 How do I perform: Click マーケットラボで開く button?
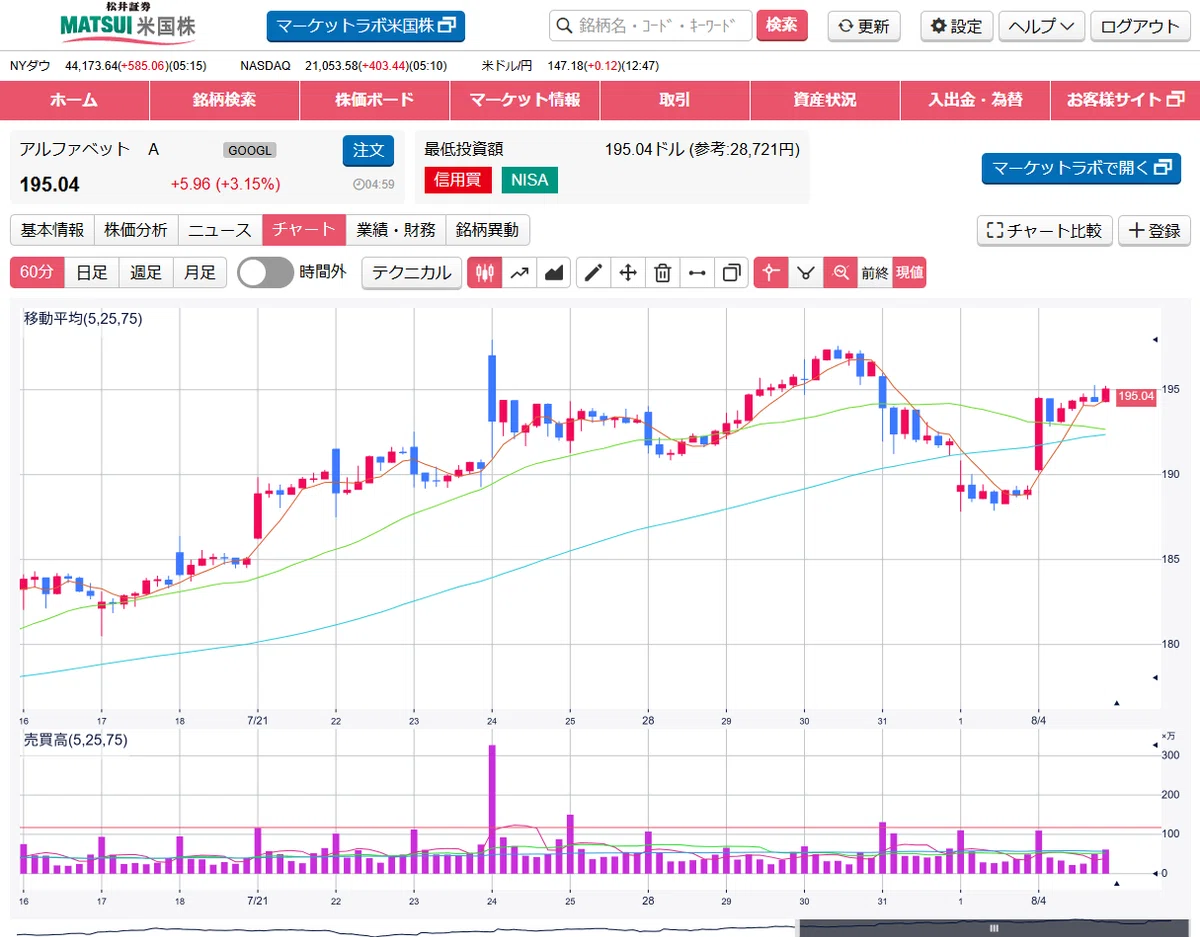pos(1081,168)
